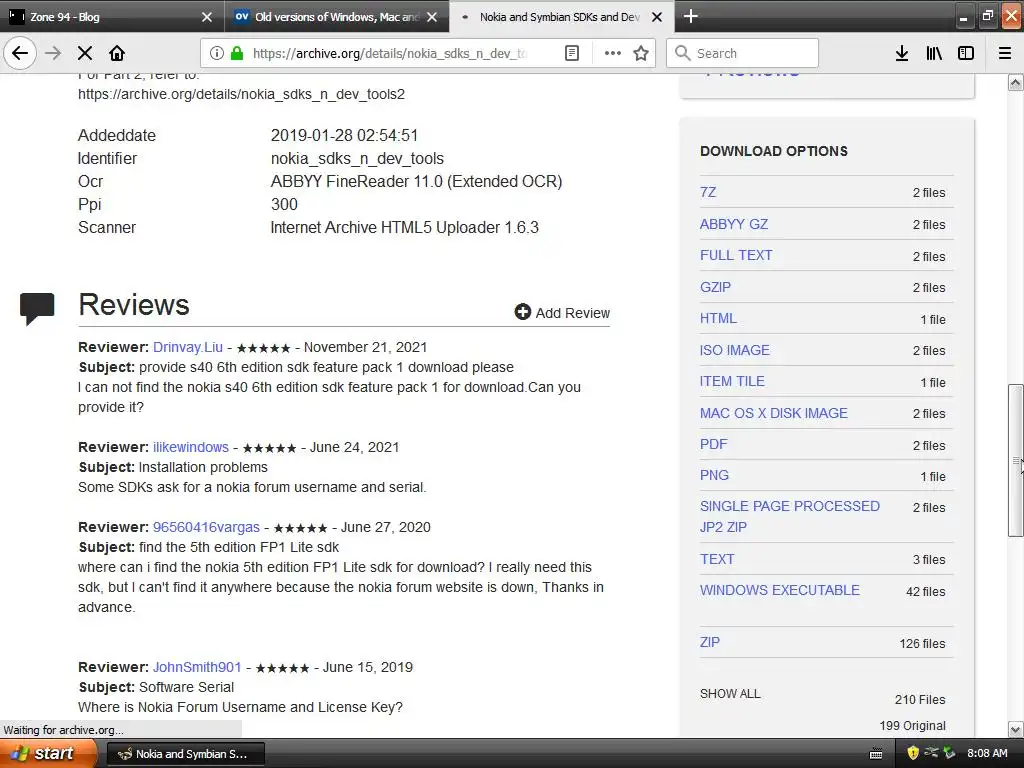This screenshot has width=1024, height=768.
Task: Click the security shield tray icon
Action: click(913, 753)
